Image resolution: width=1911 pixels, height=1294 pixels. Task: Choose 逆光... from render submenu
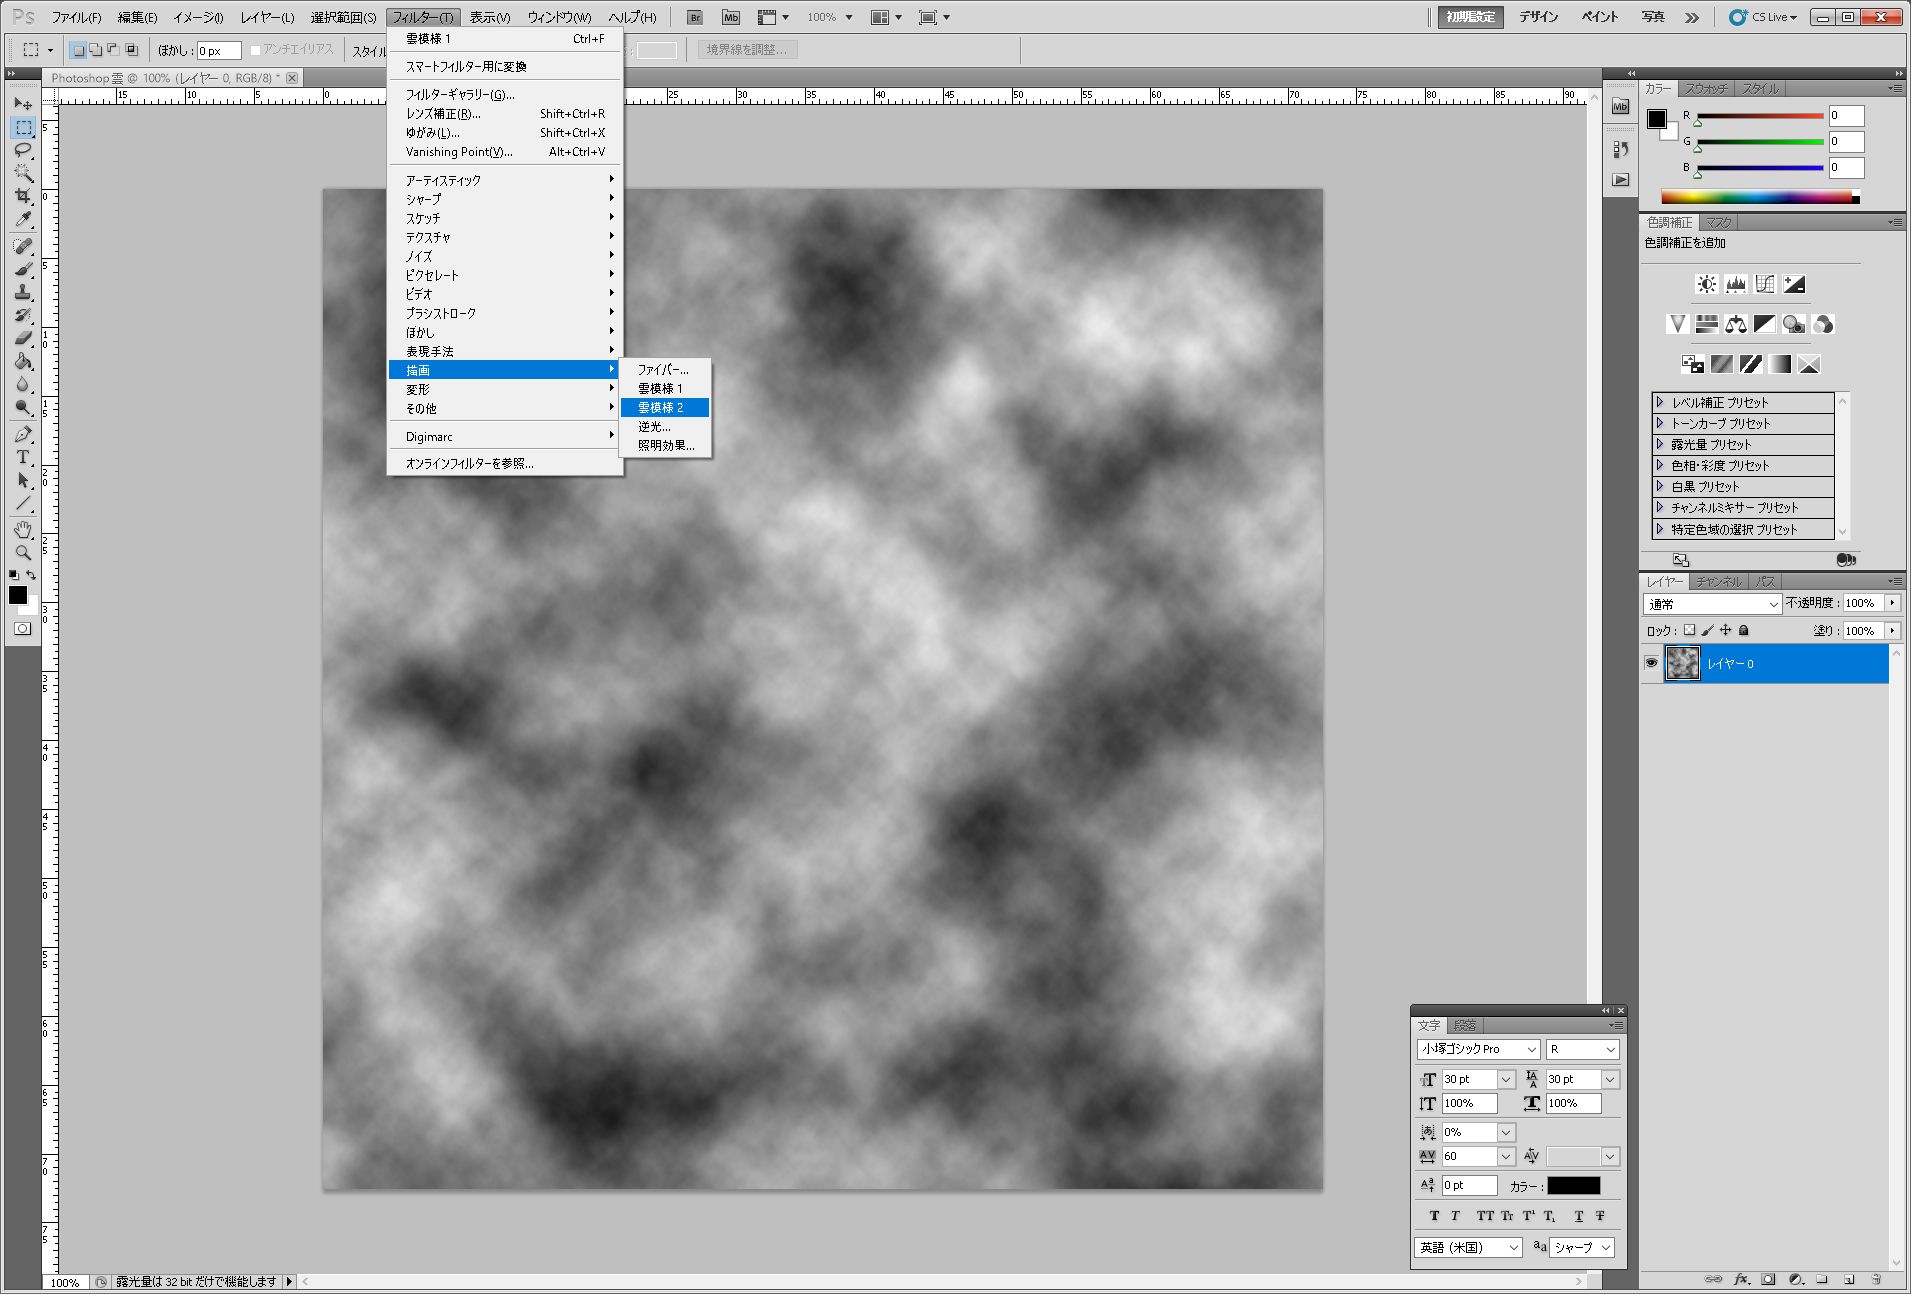click(665, 426)
